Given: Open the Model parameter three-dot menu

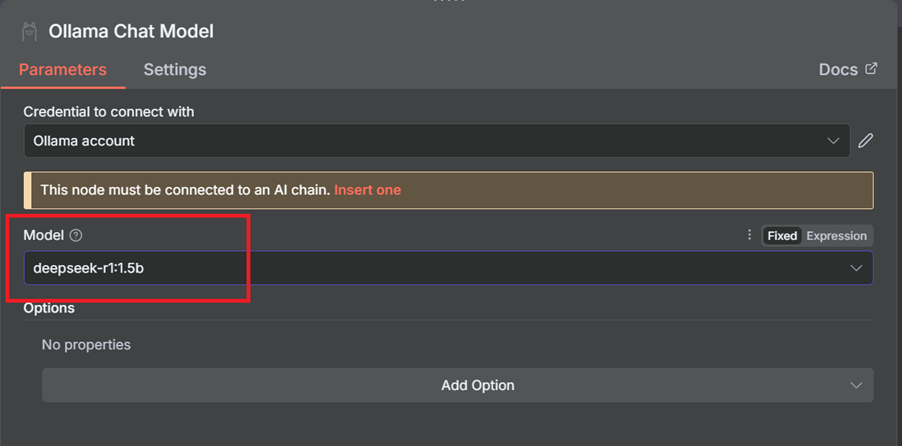Looking at the screenshot, I should (749, 235).
